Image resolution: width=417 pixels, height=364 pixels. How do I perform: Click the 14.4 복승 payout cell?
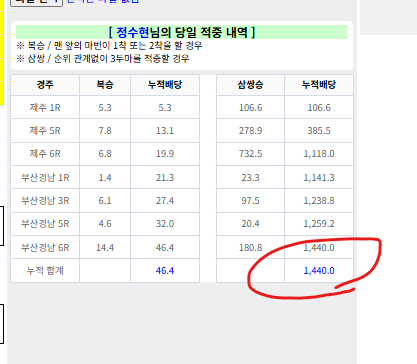tap(105, 248)
